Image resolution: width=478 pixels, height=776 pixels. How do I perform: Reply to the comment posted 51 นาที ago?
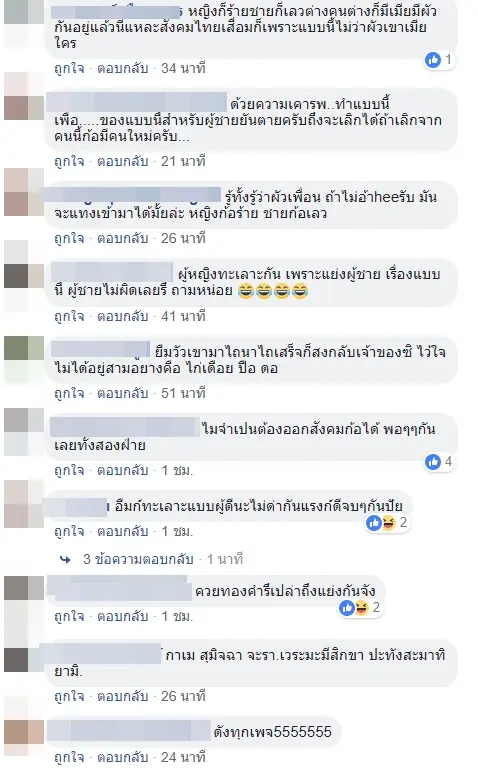coord(122,393)
